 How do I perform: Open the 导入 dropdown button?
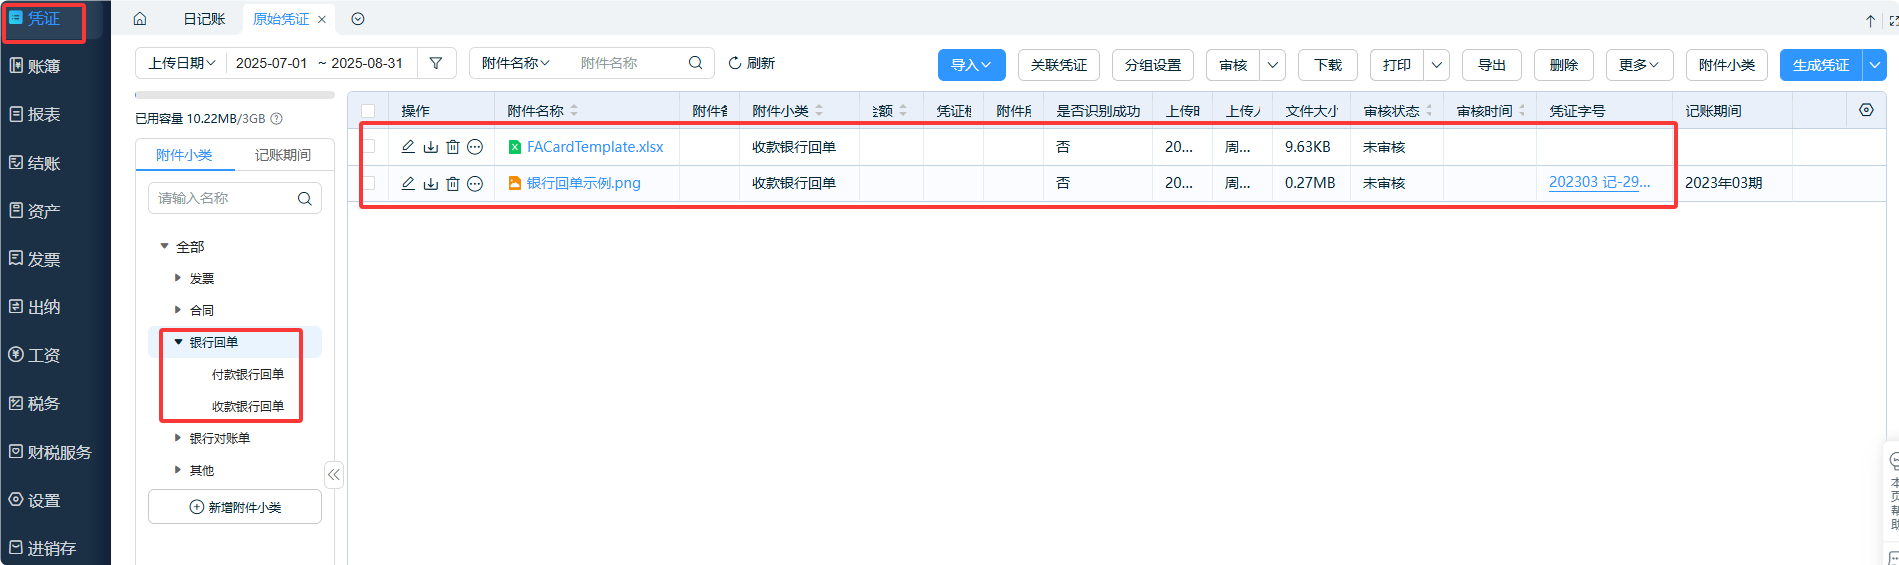coord(971,65)
